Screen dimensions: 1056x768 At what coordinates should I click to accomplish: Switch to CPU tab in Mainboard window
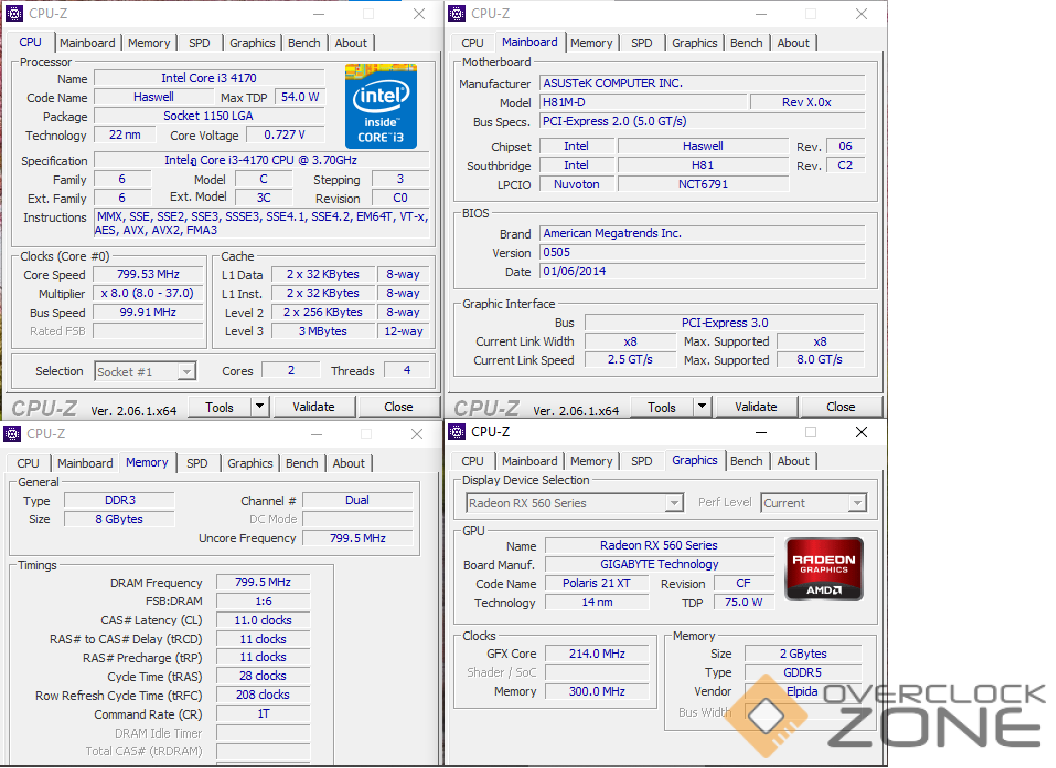[472, 43]
